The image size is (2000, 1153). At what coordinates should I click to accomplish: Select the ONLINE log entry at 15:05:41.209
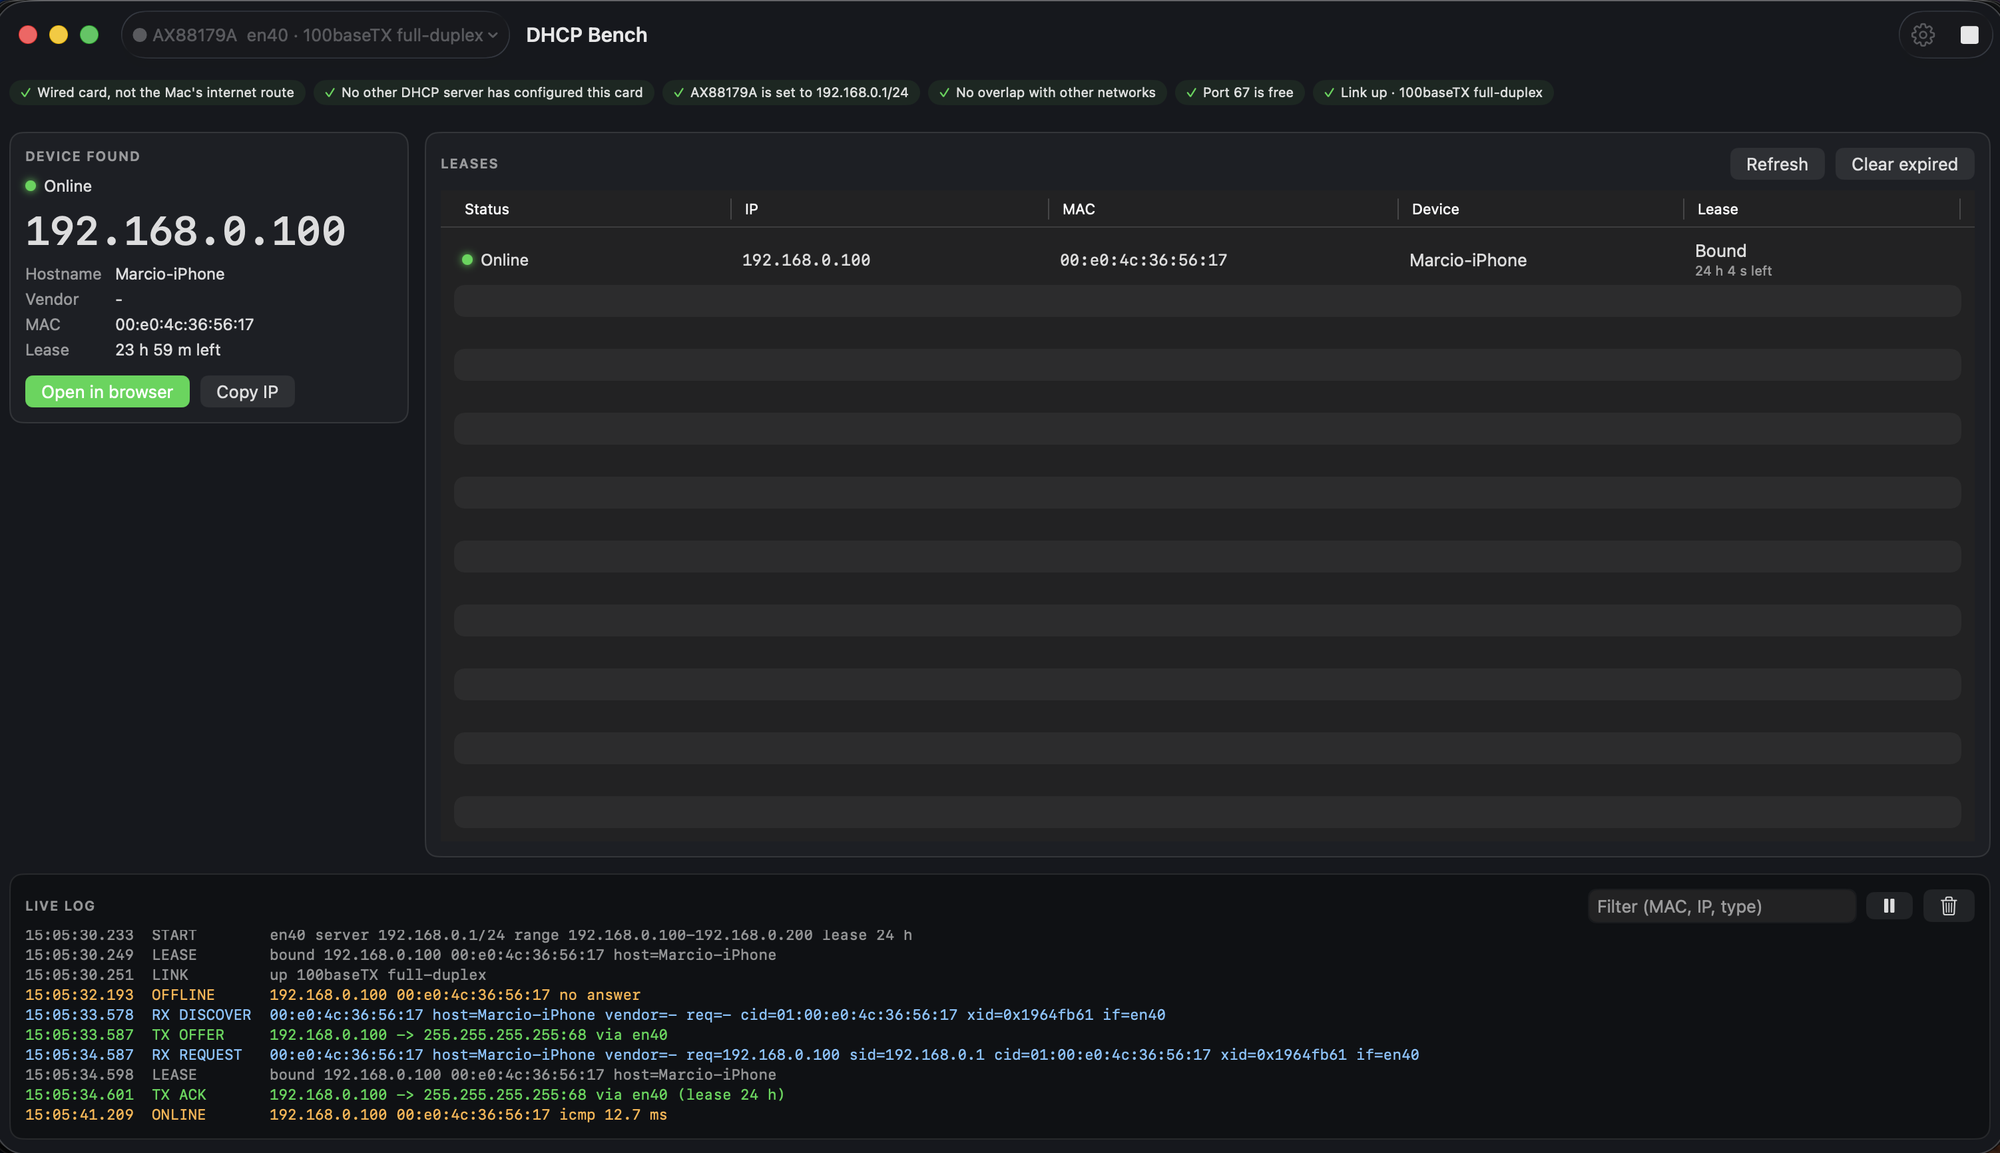pyautogui.click(x=346, y=1115)
